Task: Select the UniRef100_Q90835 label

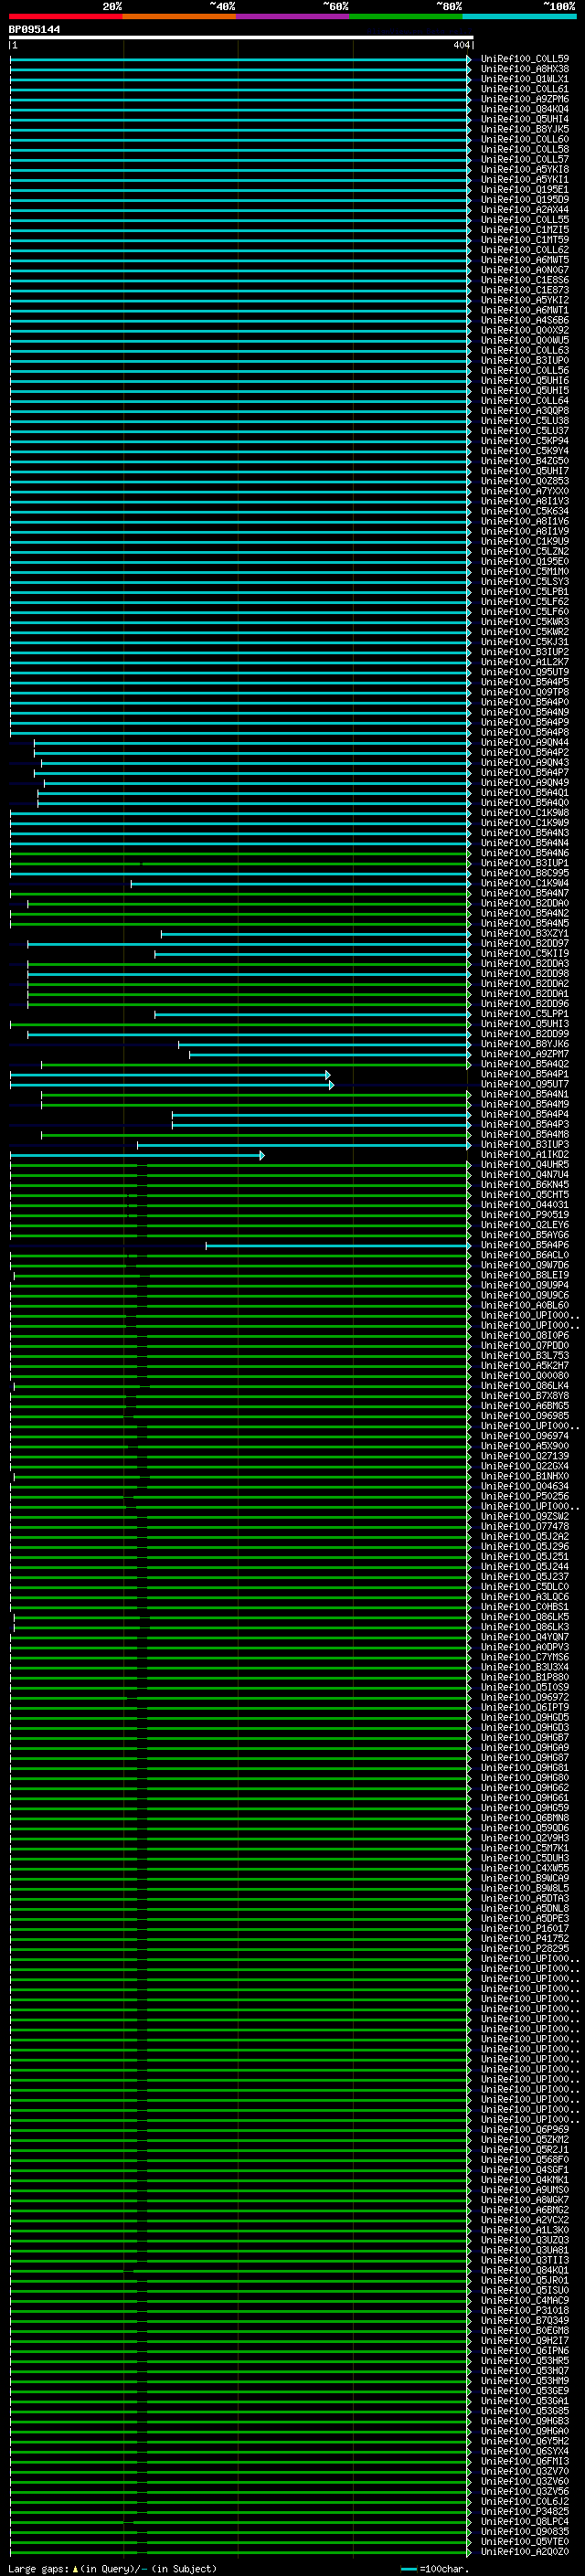Action: coord(525,2532)
